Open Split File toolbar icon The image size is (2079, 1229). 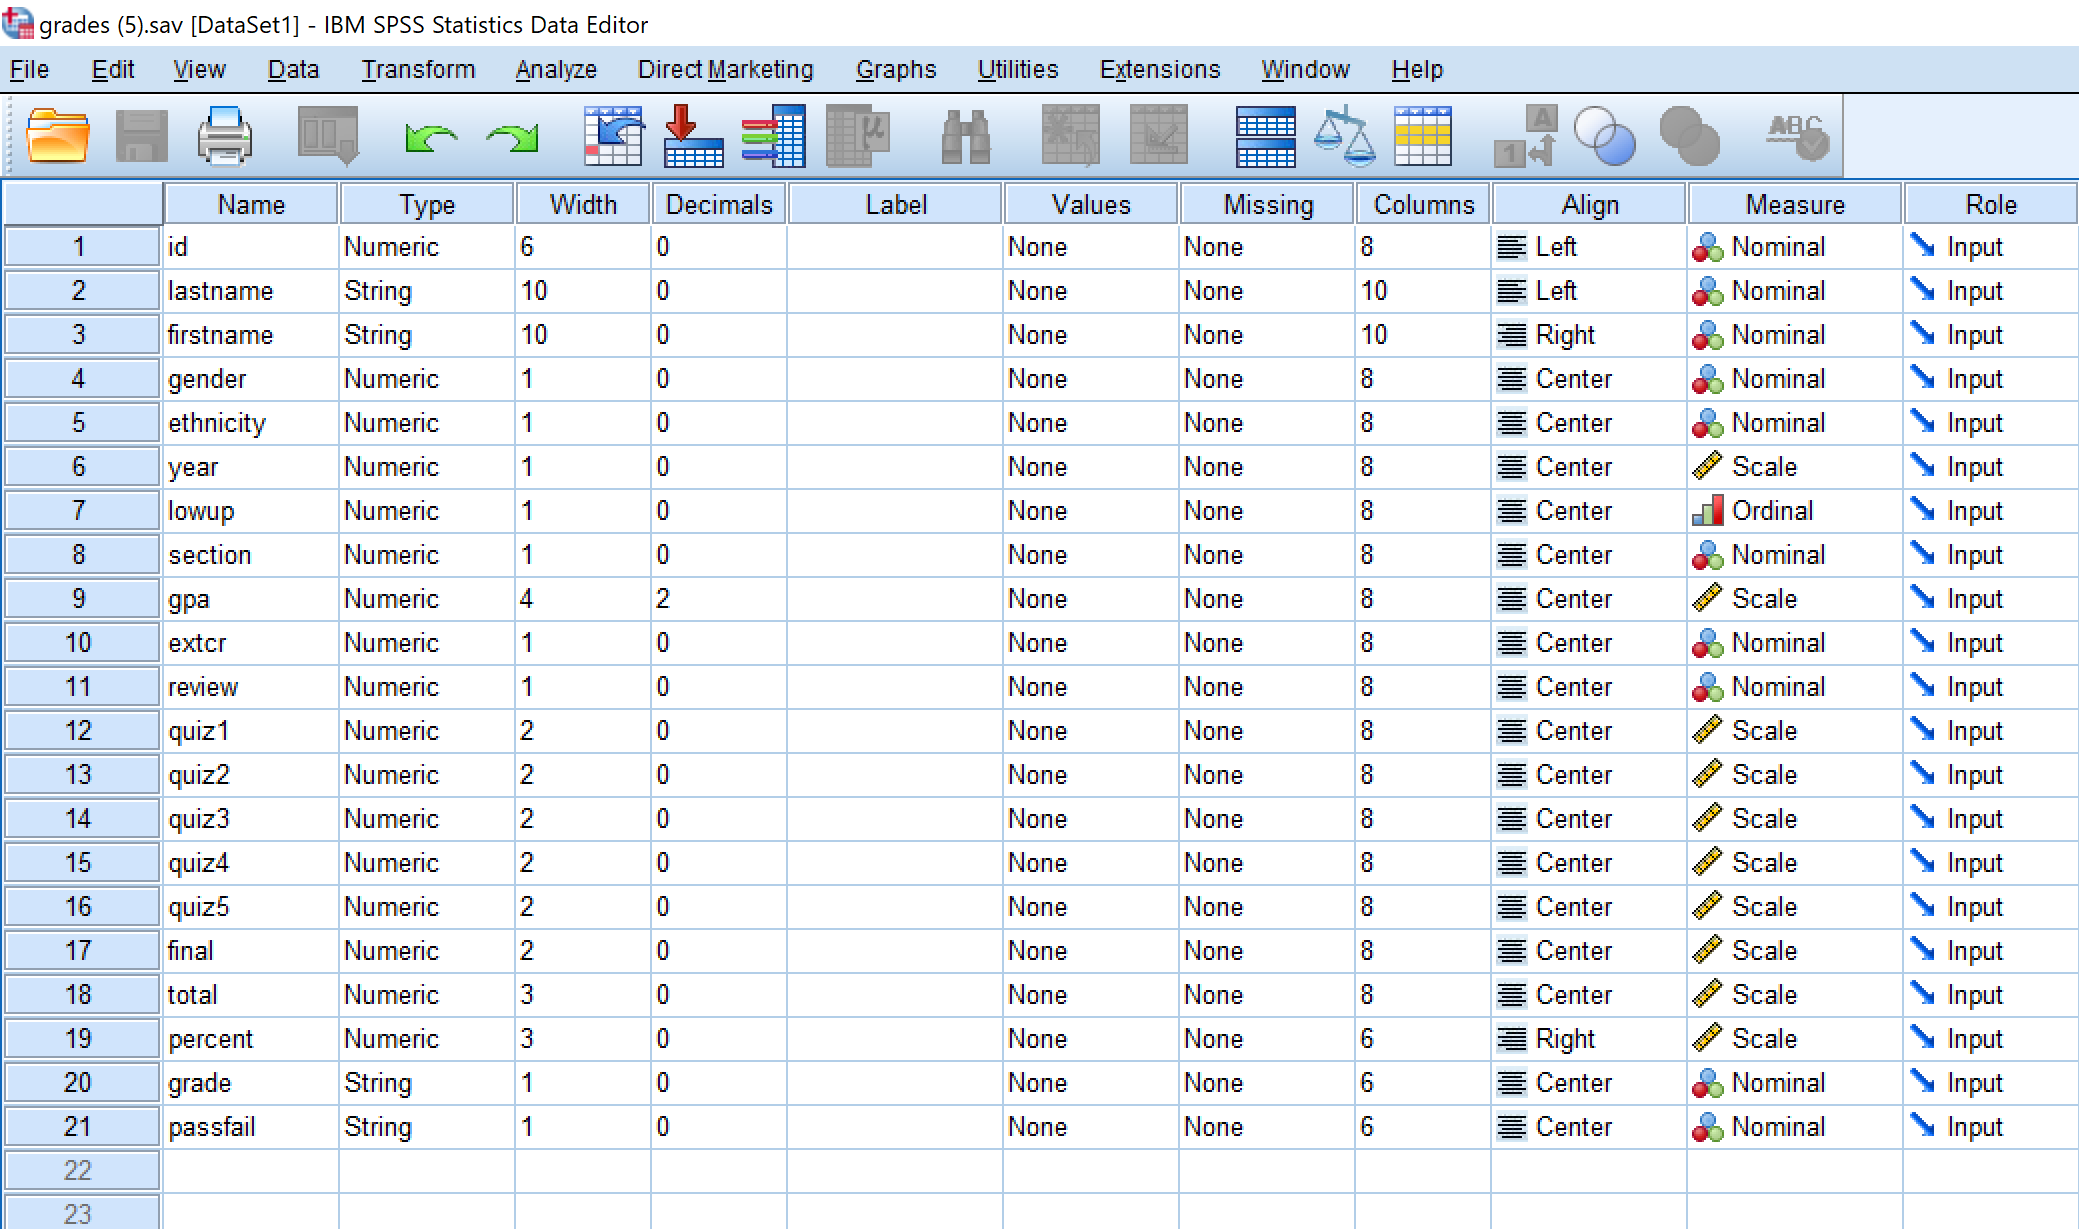(1265, 136)
